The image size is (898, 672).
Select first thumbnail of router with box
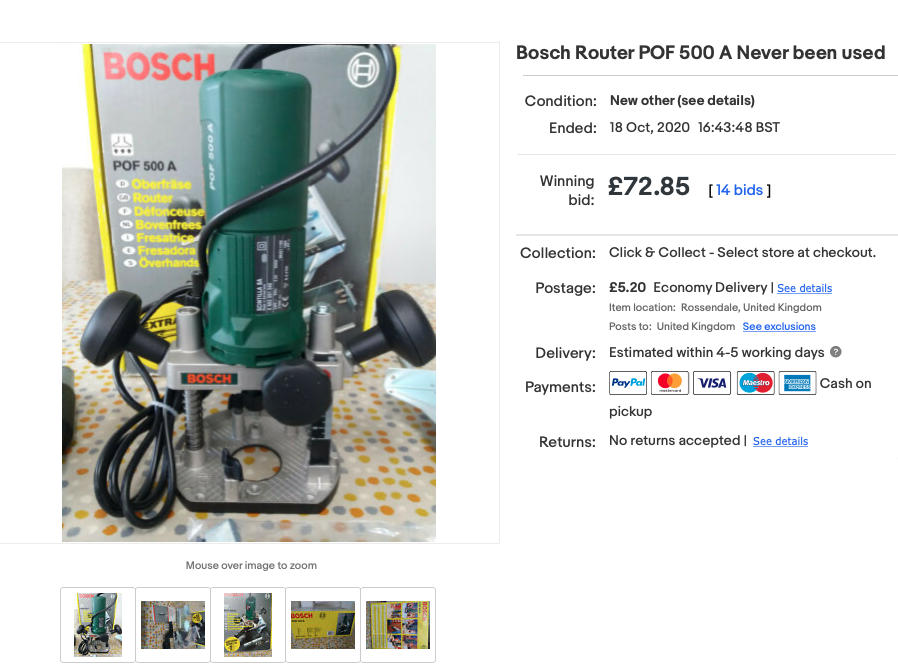pyautogui.click(x=98, y=625)
